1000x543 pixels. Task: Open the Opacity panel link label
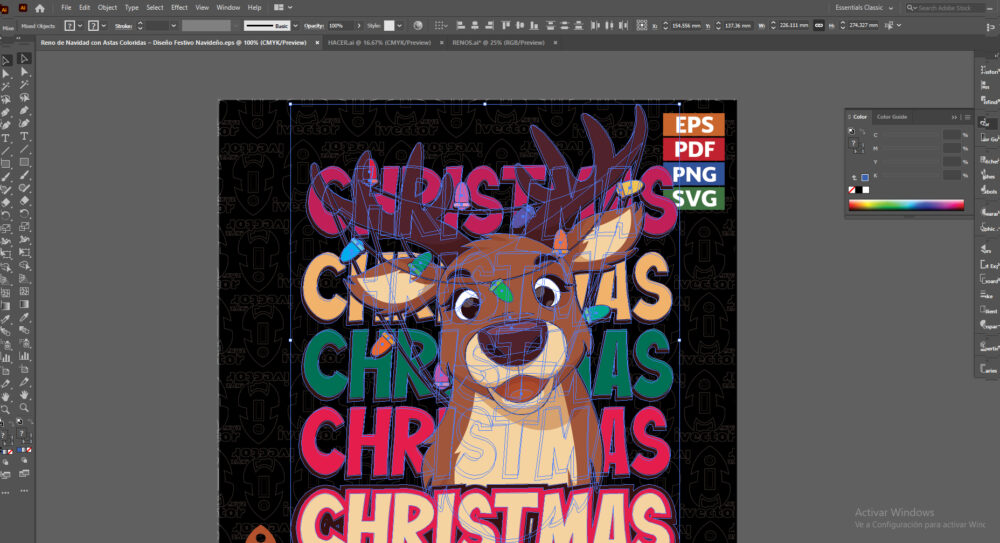point(314,26)
